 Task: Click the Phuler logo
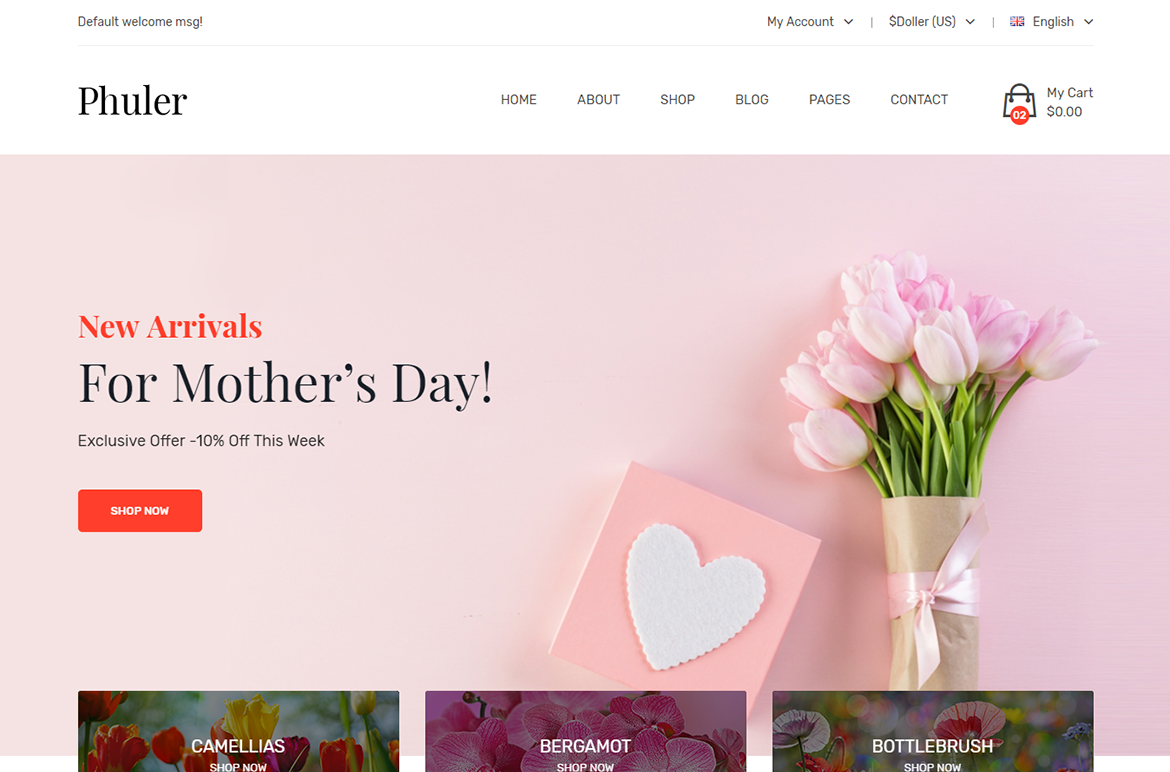132,101
